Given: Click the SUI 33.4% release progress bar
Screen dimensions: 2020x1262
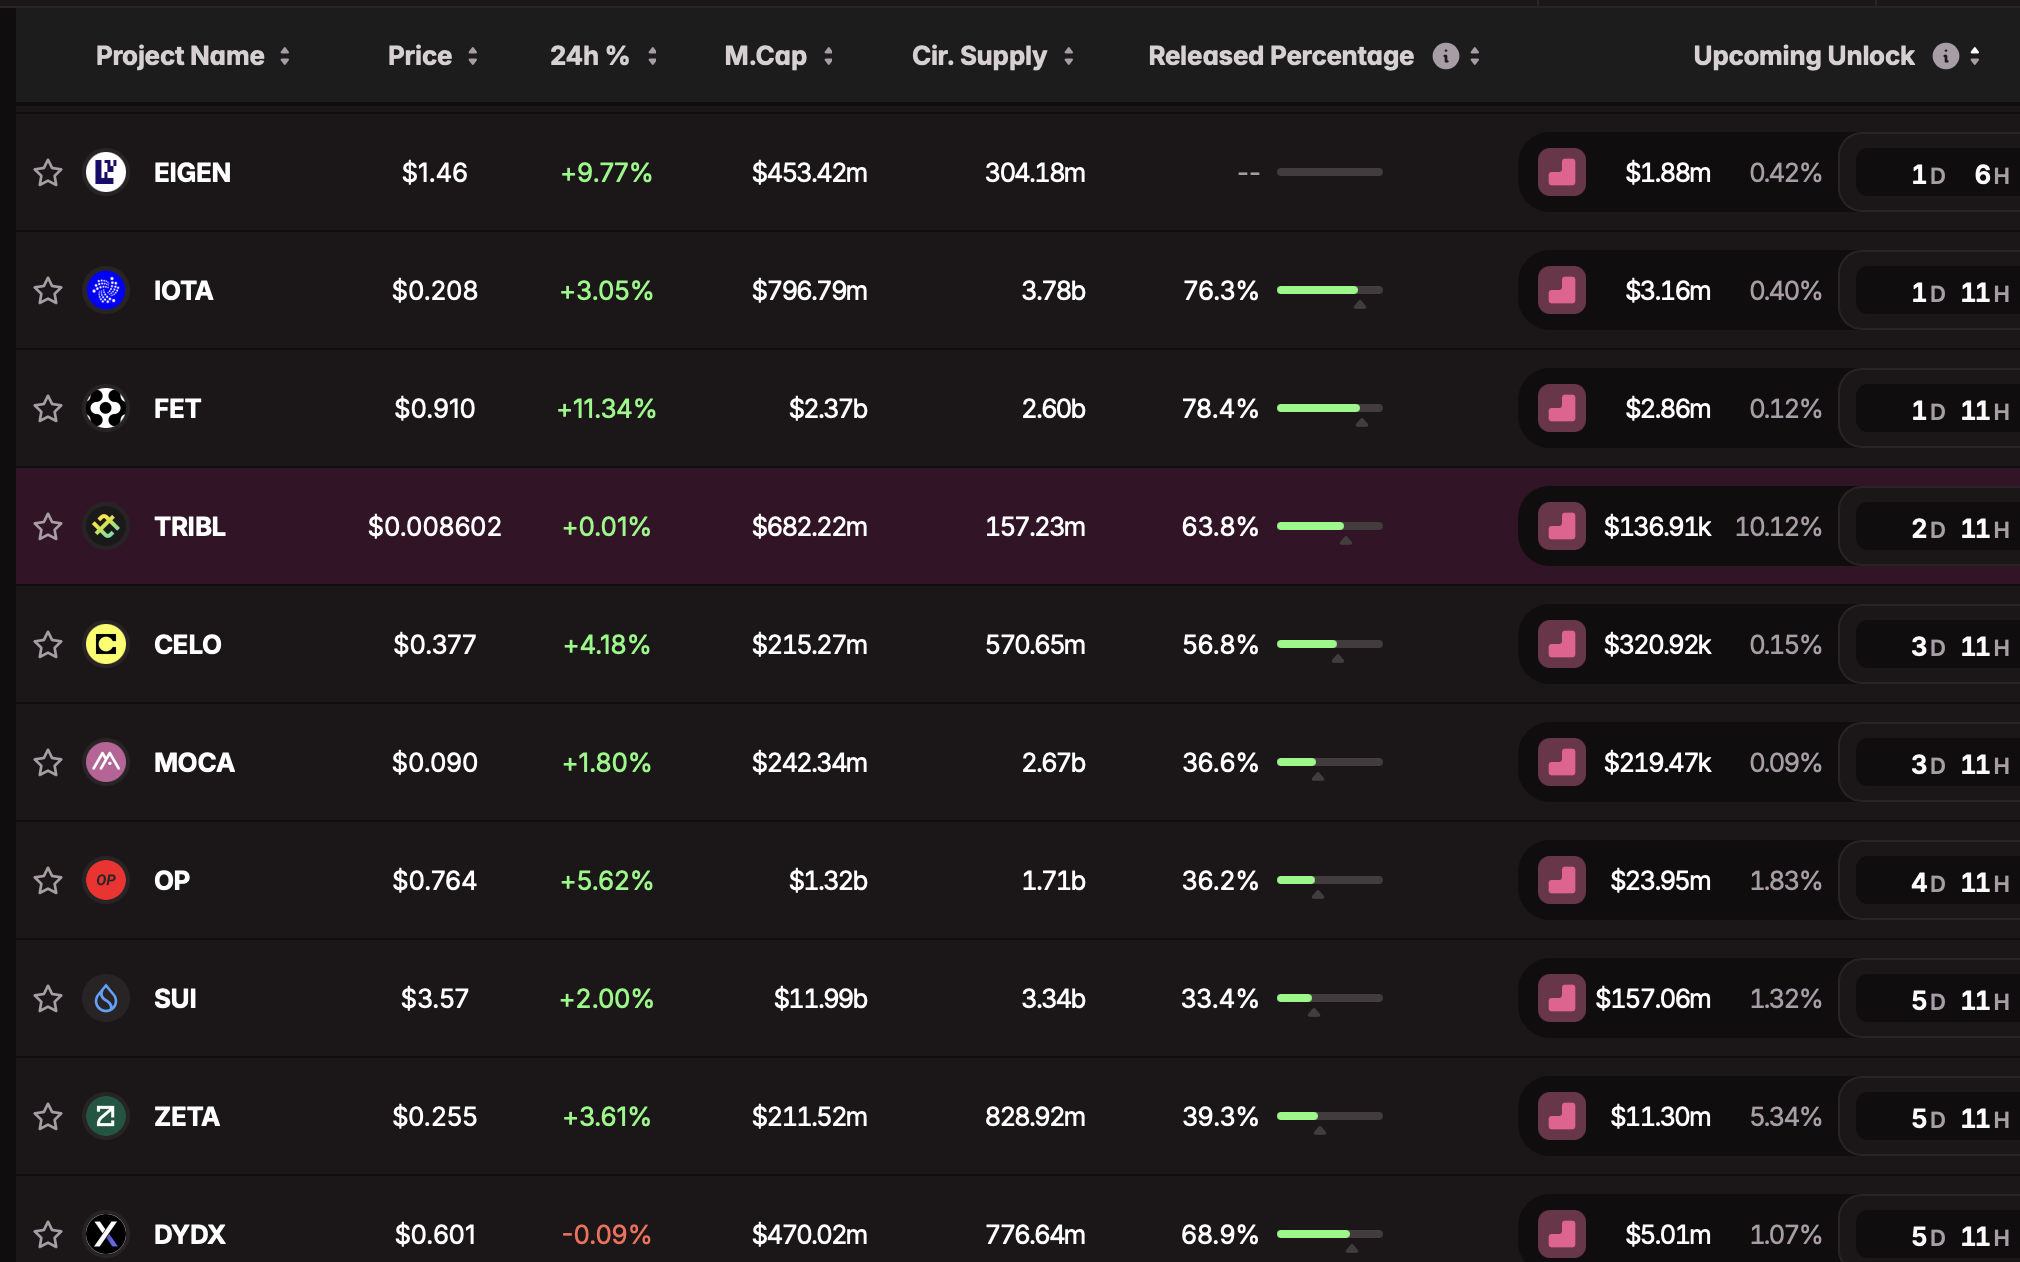Looking at the screenshot, I should (1330, 998).
